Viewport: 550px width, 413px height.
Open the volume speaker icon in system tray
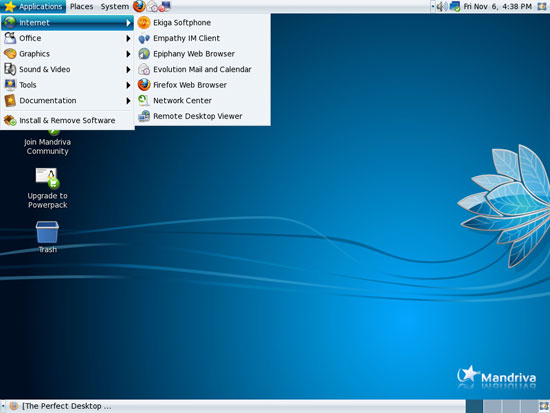tap(442, 6)
